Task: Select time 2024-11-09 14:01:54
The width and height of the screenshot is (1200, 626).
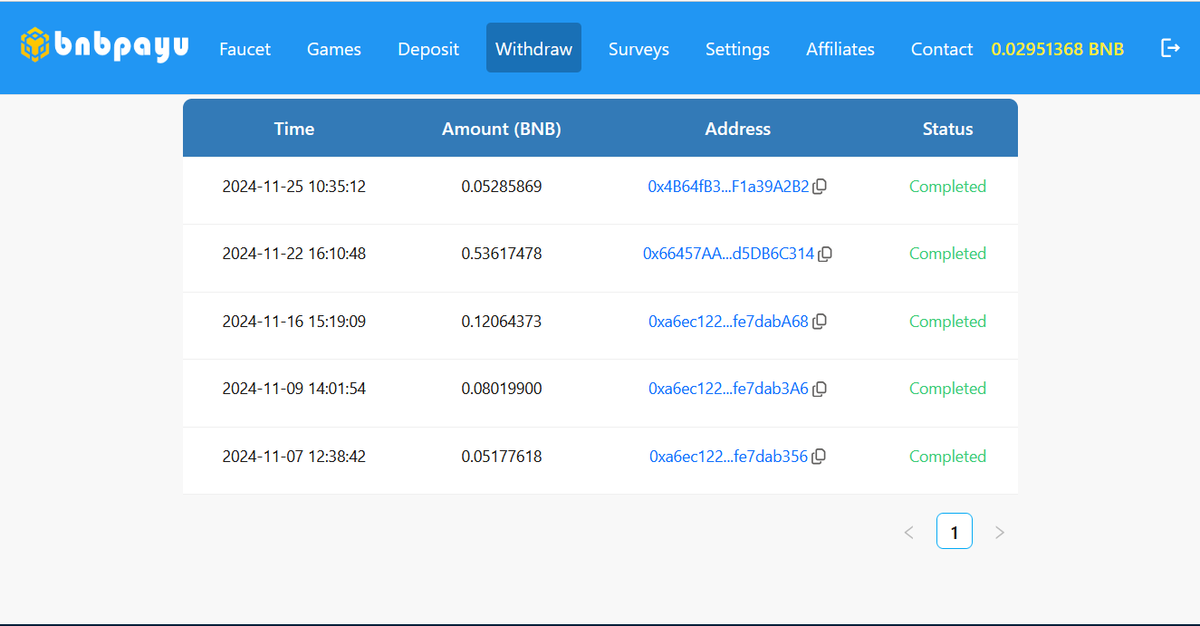Action: click(x=294, y=389)
